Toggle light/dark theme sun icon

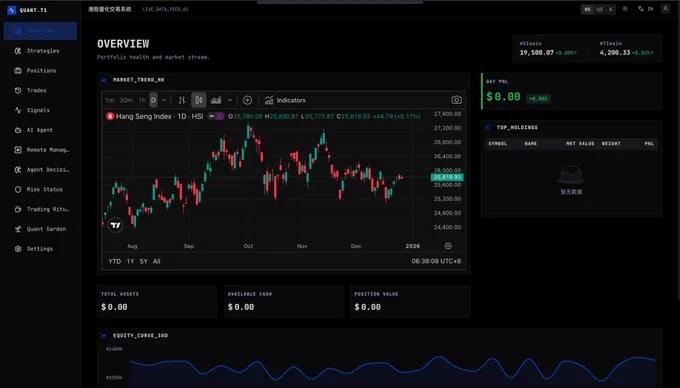(625, 9)
